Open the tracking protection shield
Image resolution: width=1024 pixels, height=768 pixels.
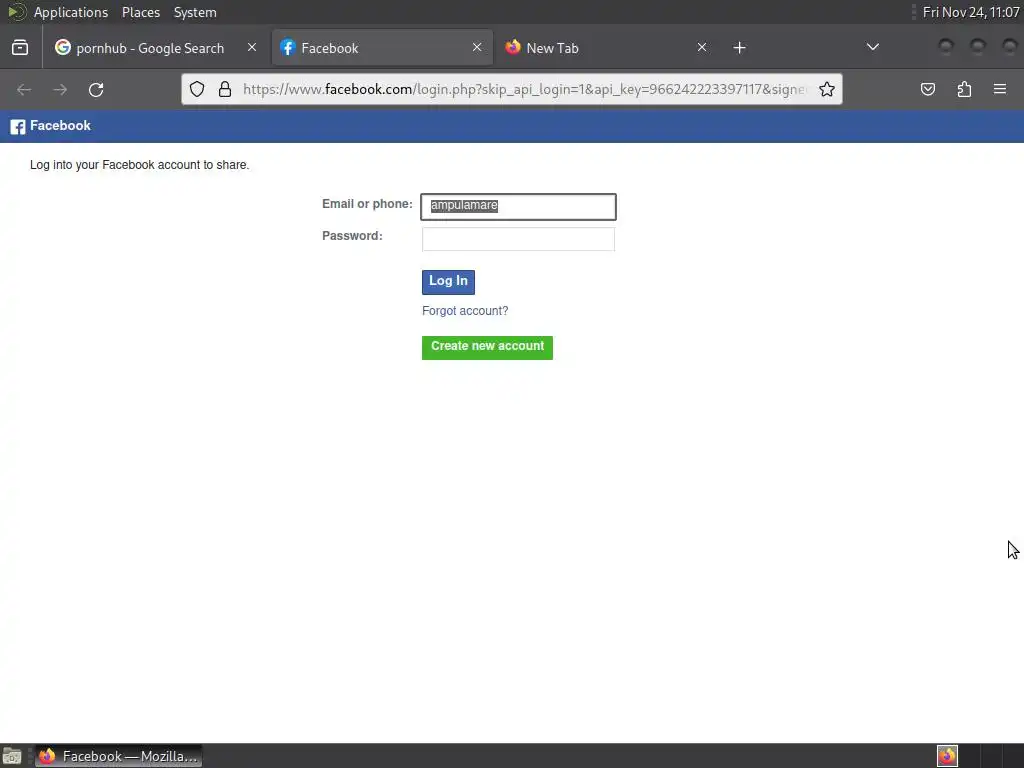point(197,89)
